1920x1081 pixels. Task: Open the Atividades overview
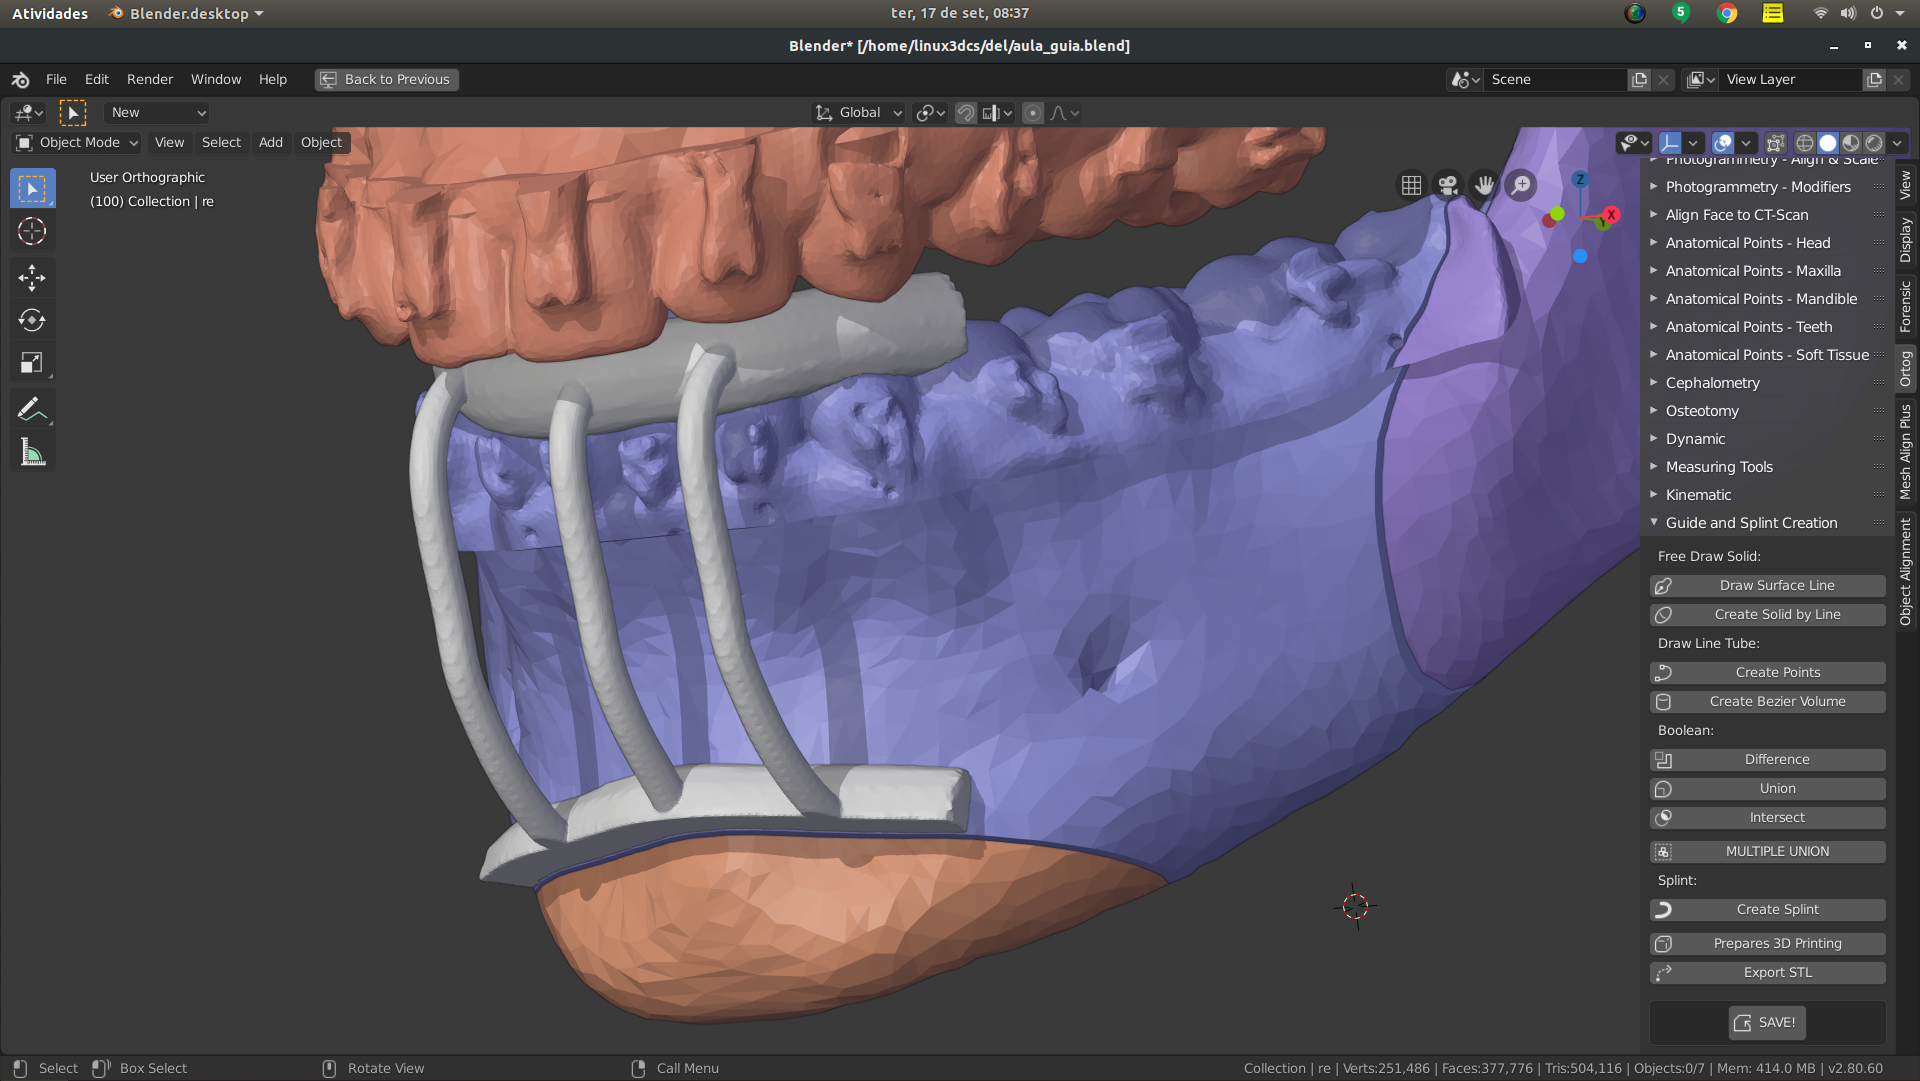tap(50, 13)
